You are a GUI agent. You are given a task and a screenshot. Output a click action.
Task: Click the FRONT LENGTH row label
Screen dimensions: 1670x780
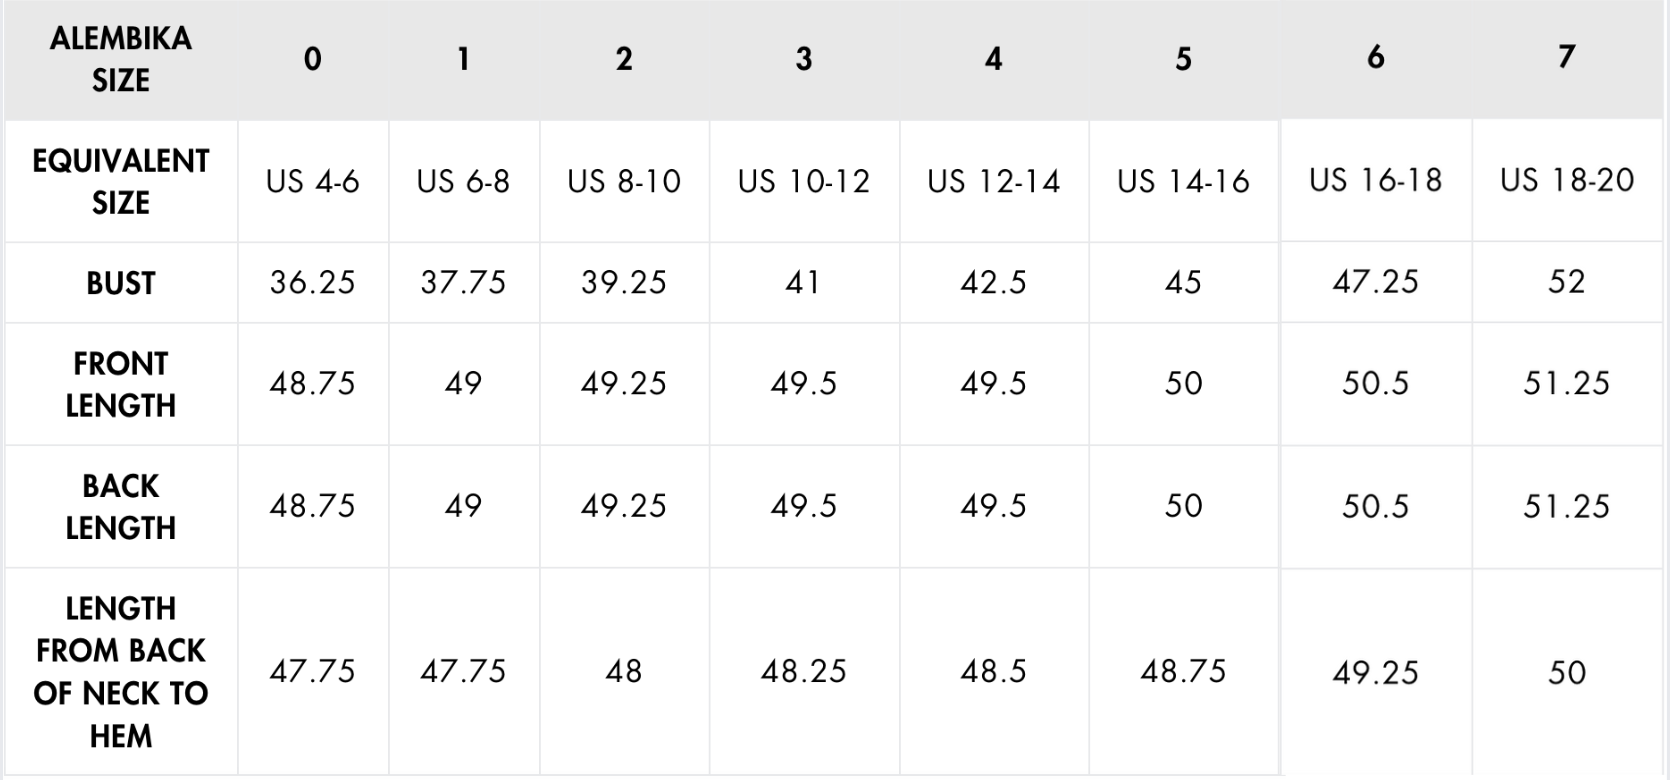pos(121,384)
